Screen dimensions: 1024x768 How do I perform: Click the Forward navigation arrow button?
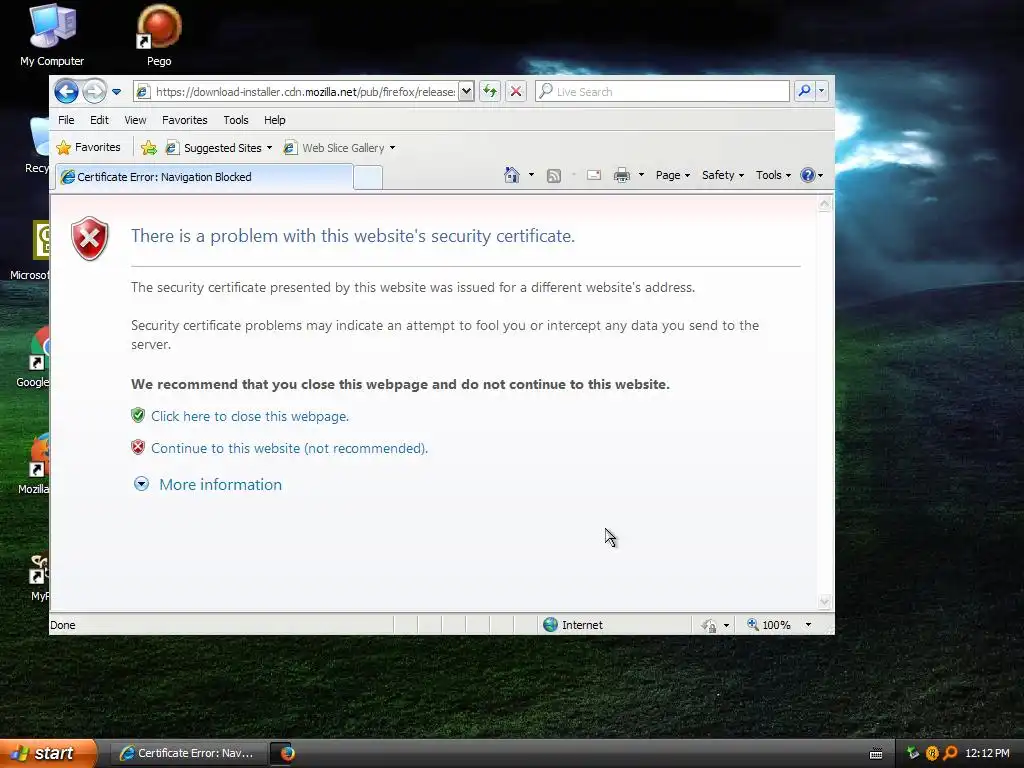[95, 91]
